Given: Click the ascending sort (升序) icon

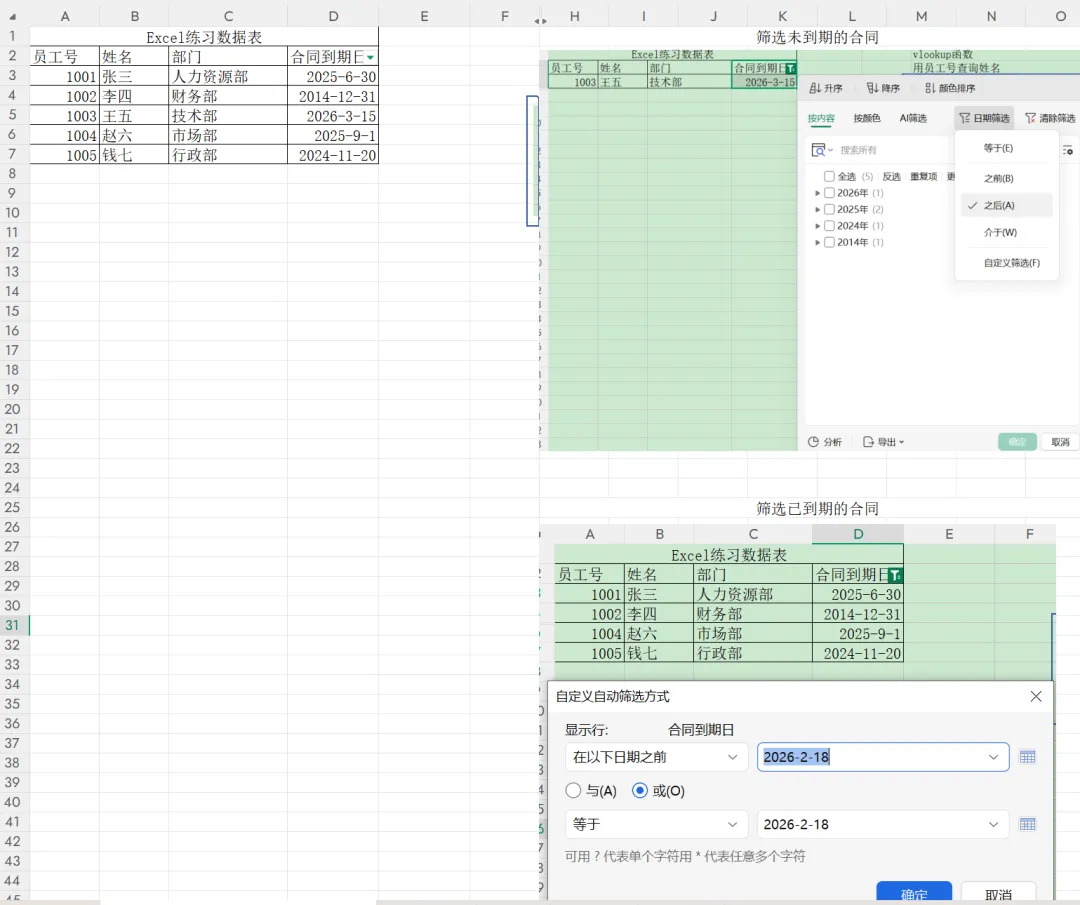Looking at the screenshot, I should [815, 88].
